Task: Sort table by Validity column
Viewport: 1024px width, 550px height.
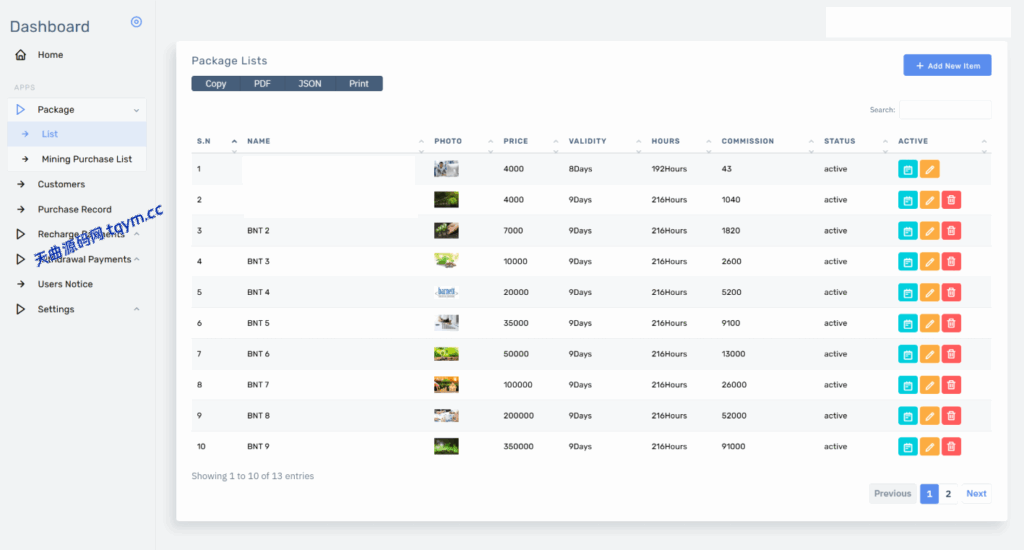Action: pos(603,141)
